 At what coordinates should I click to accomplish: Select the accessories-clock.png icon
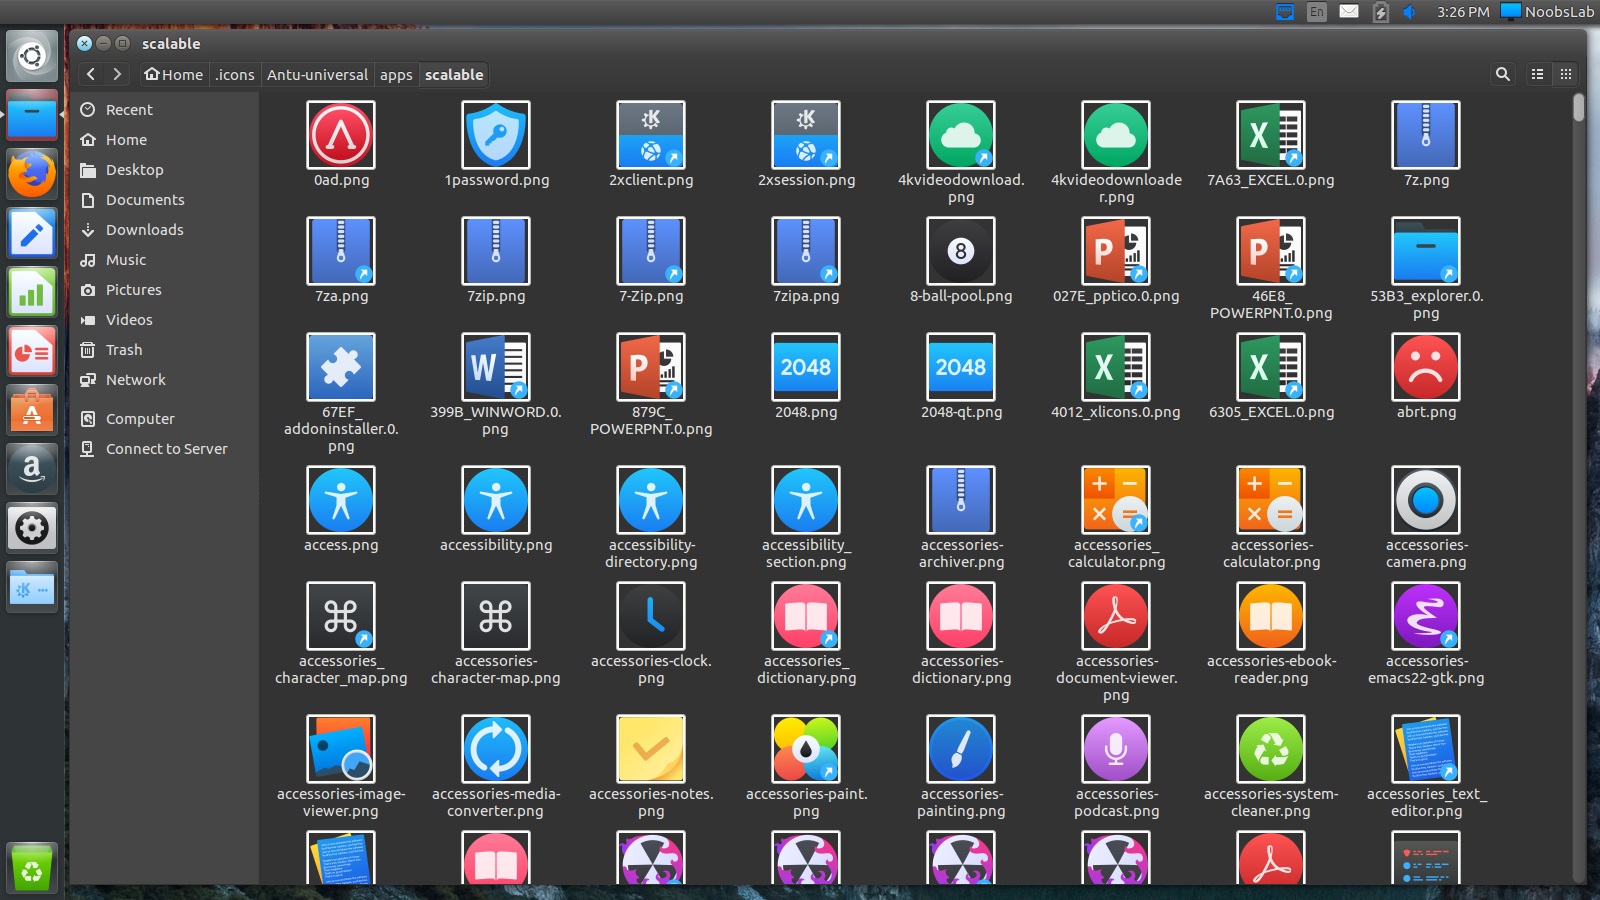(x=651, y=617)
